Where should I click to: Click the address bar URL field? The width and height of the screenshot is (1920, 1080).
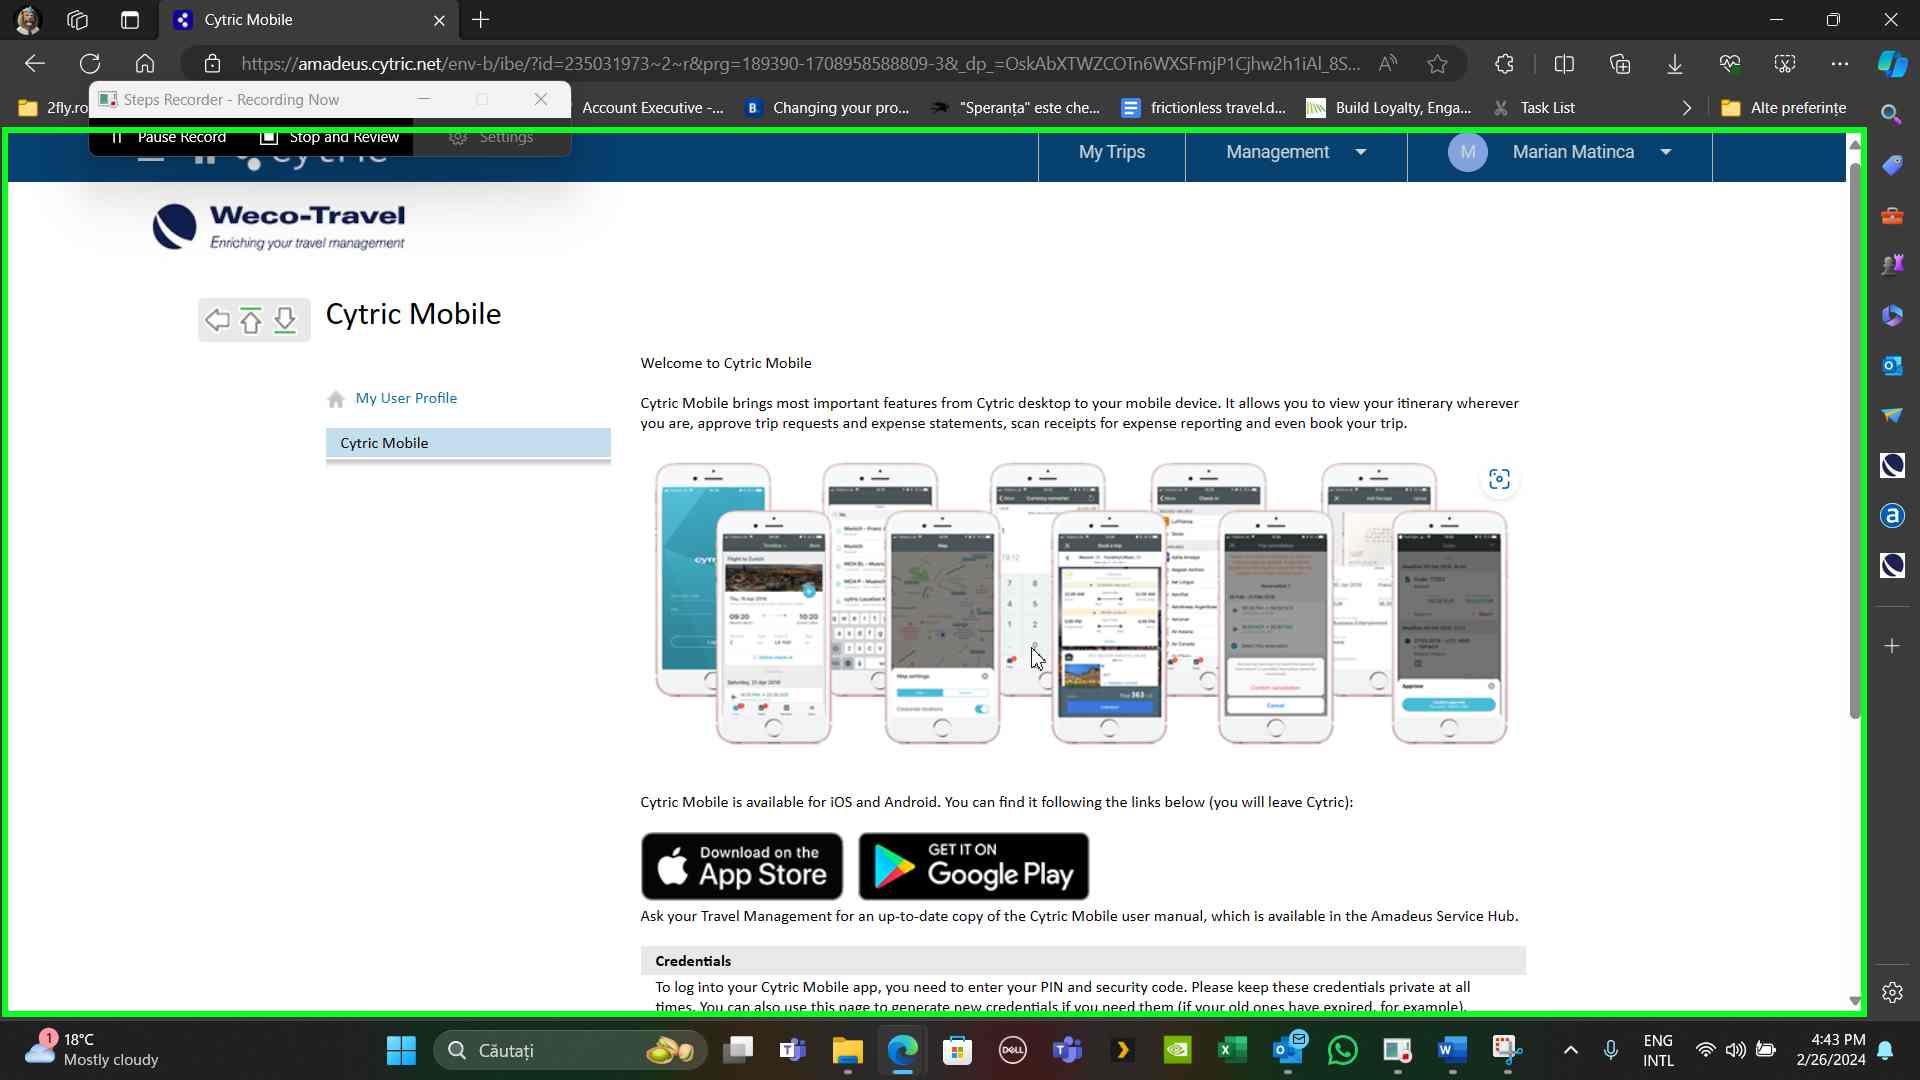point(800,64)
